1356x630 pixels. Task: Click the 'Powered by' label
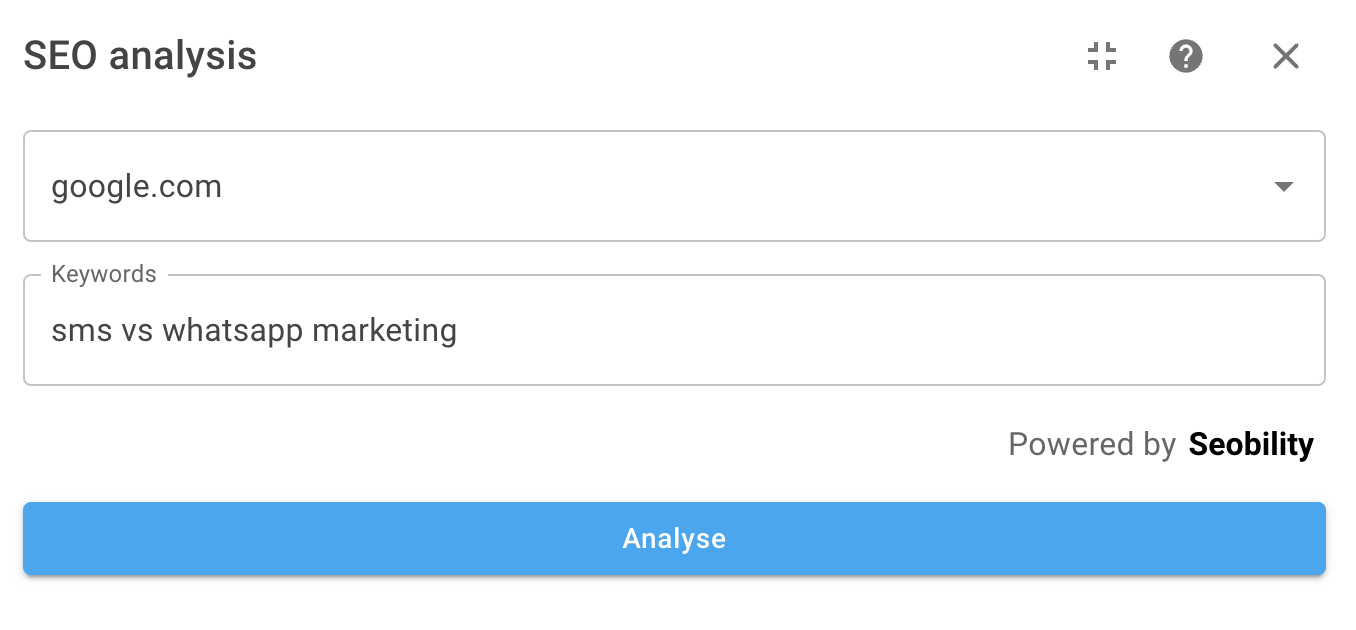(x=1092, y=444)
